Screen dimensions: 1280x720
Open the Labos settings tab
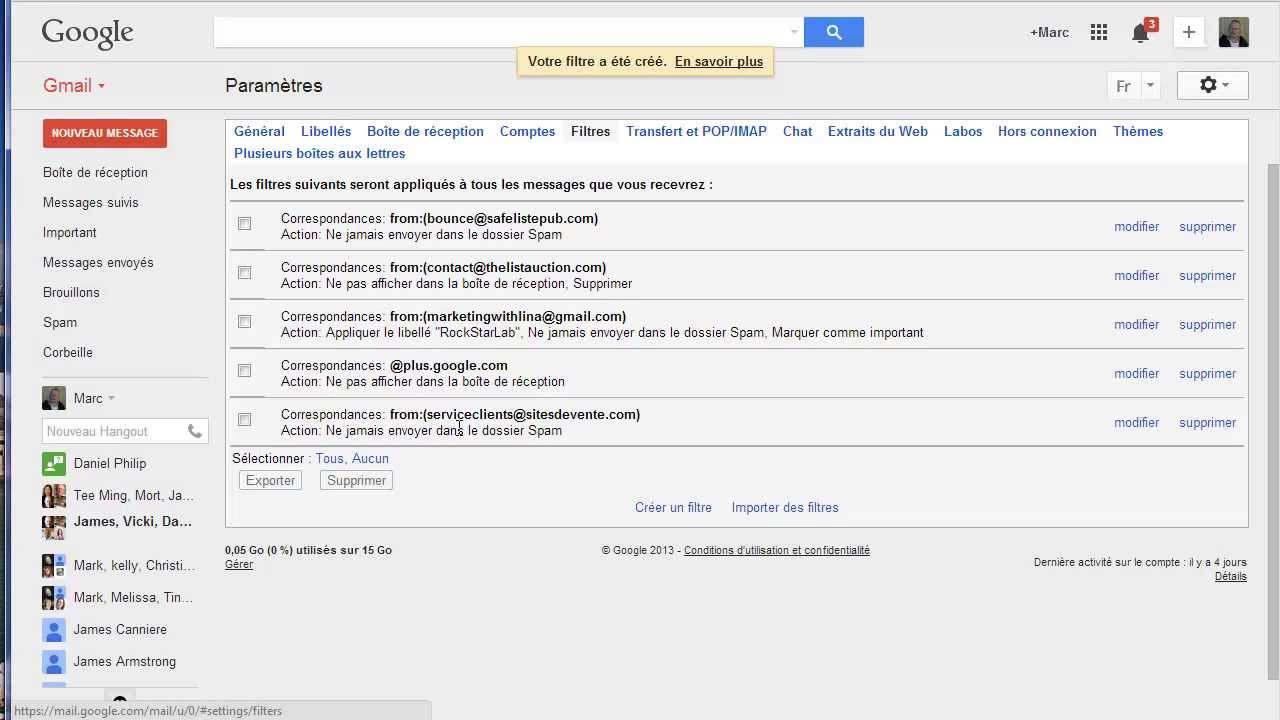click(x=963, y=131)
